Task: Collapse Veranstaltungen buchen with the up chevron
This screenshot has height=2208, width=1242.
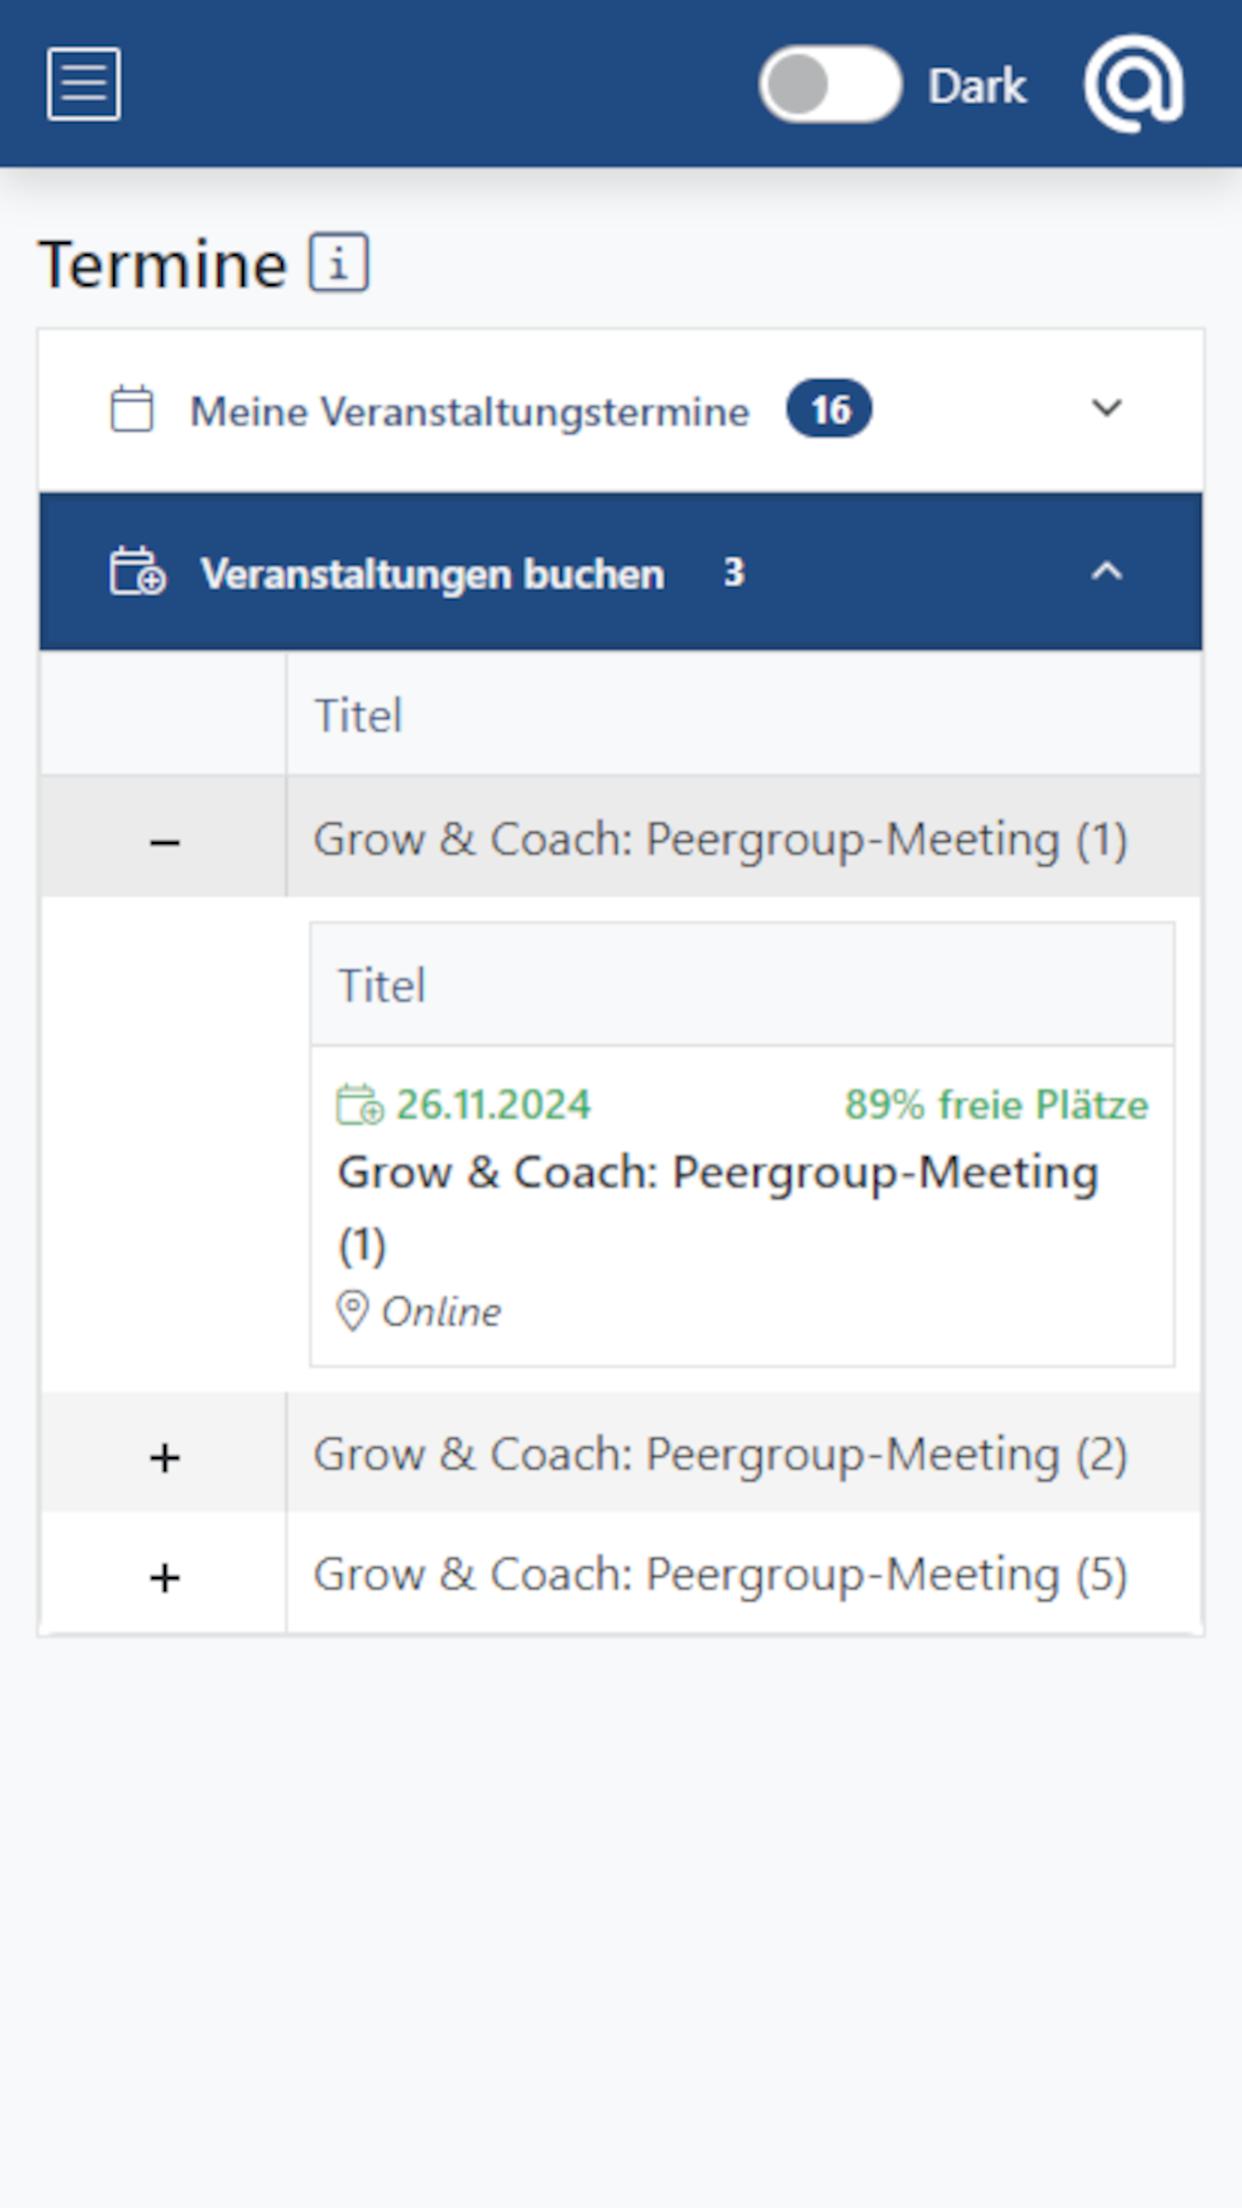Action: pos(1106,572)
